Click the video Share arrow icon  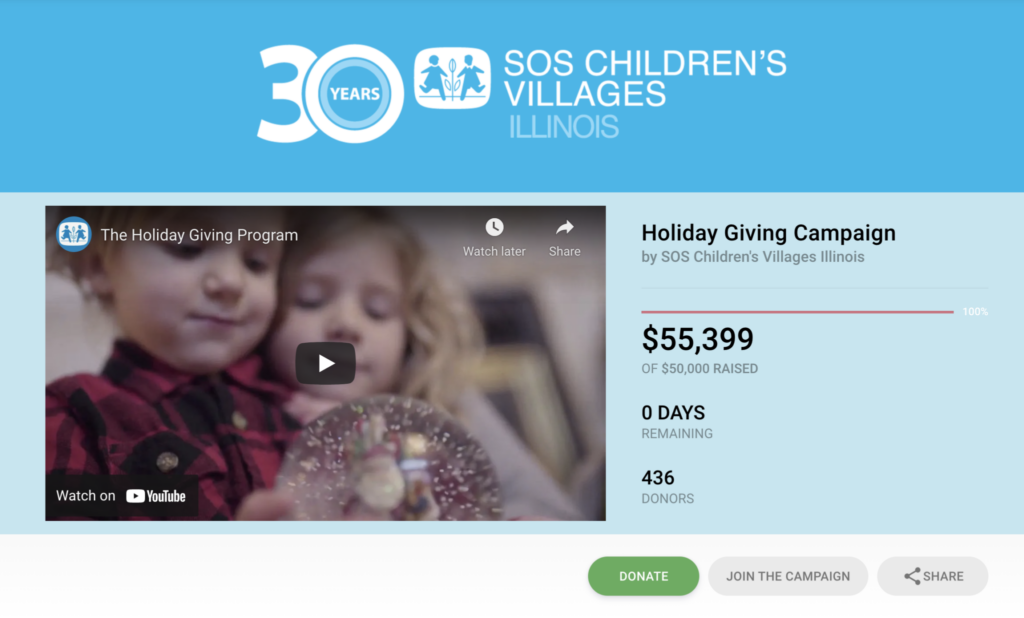coord(564,227)
